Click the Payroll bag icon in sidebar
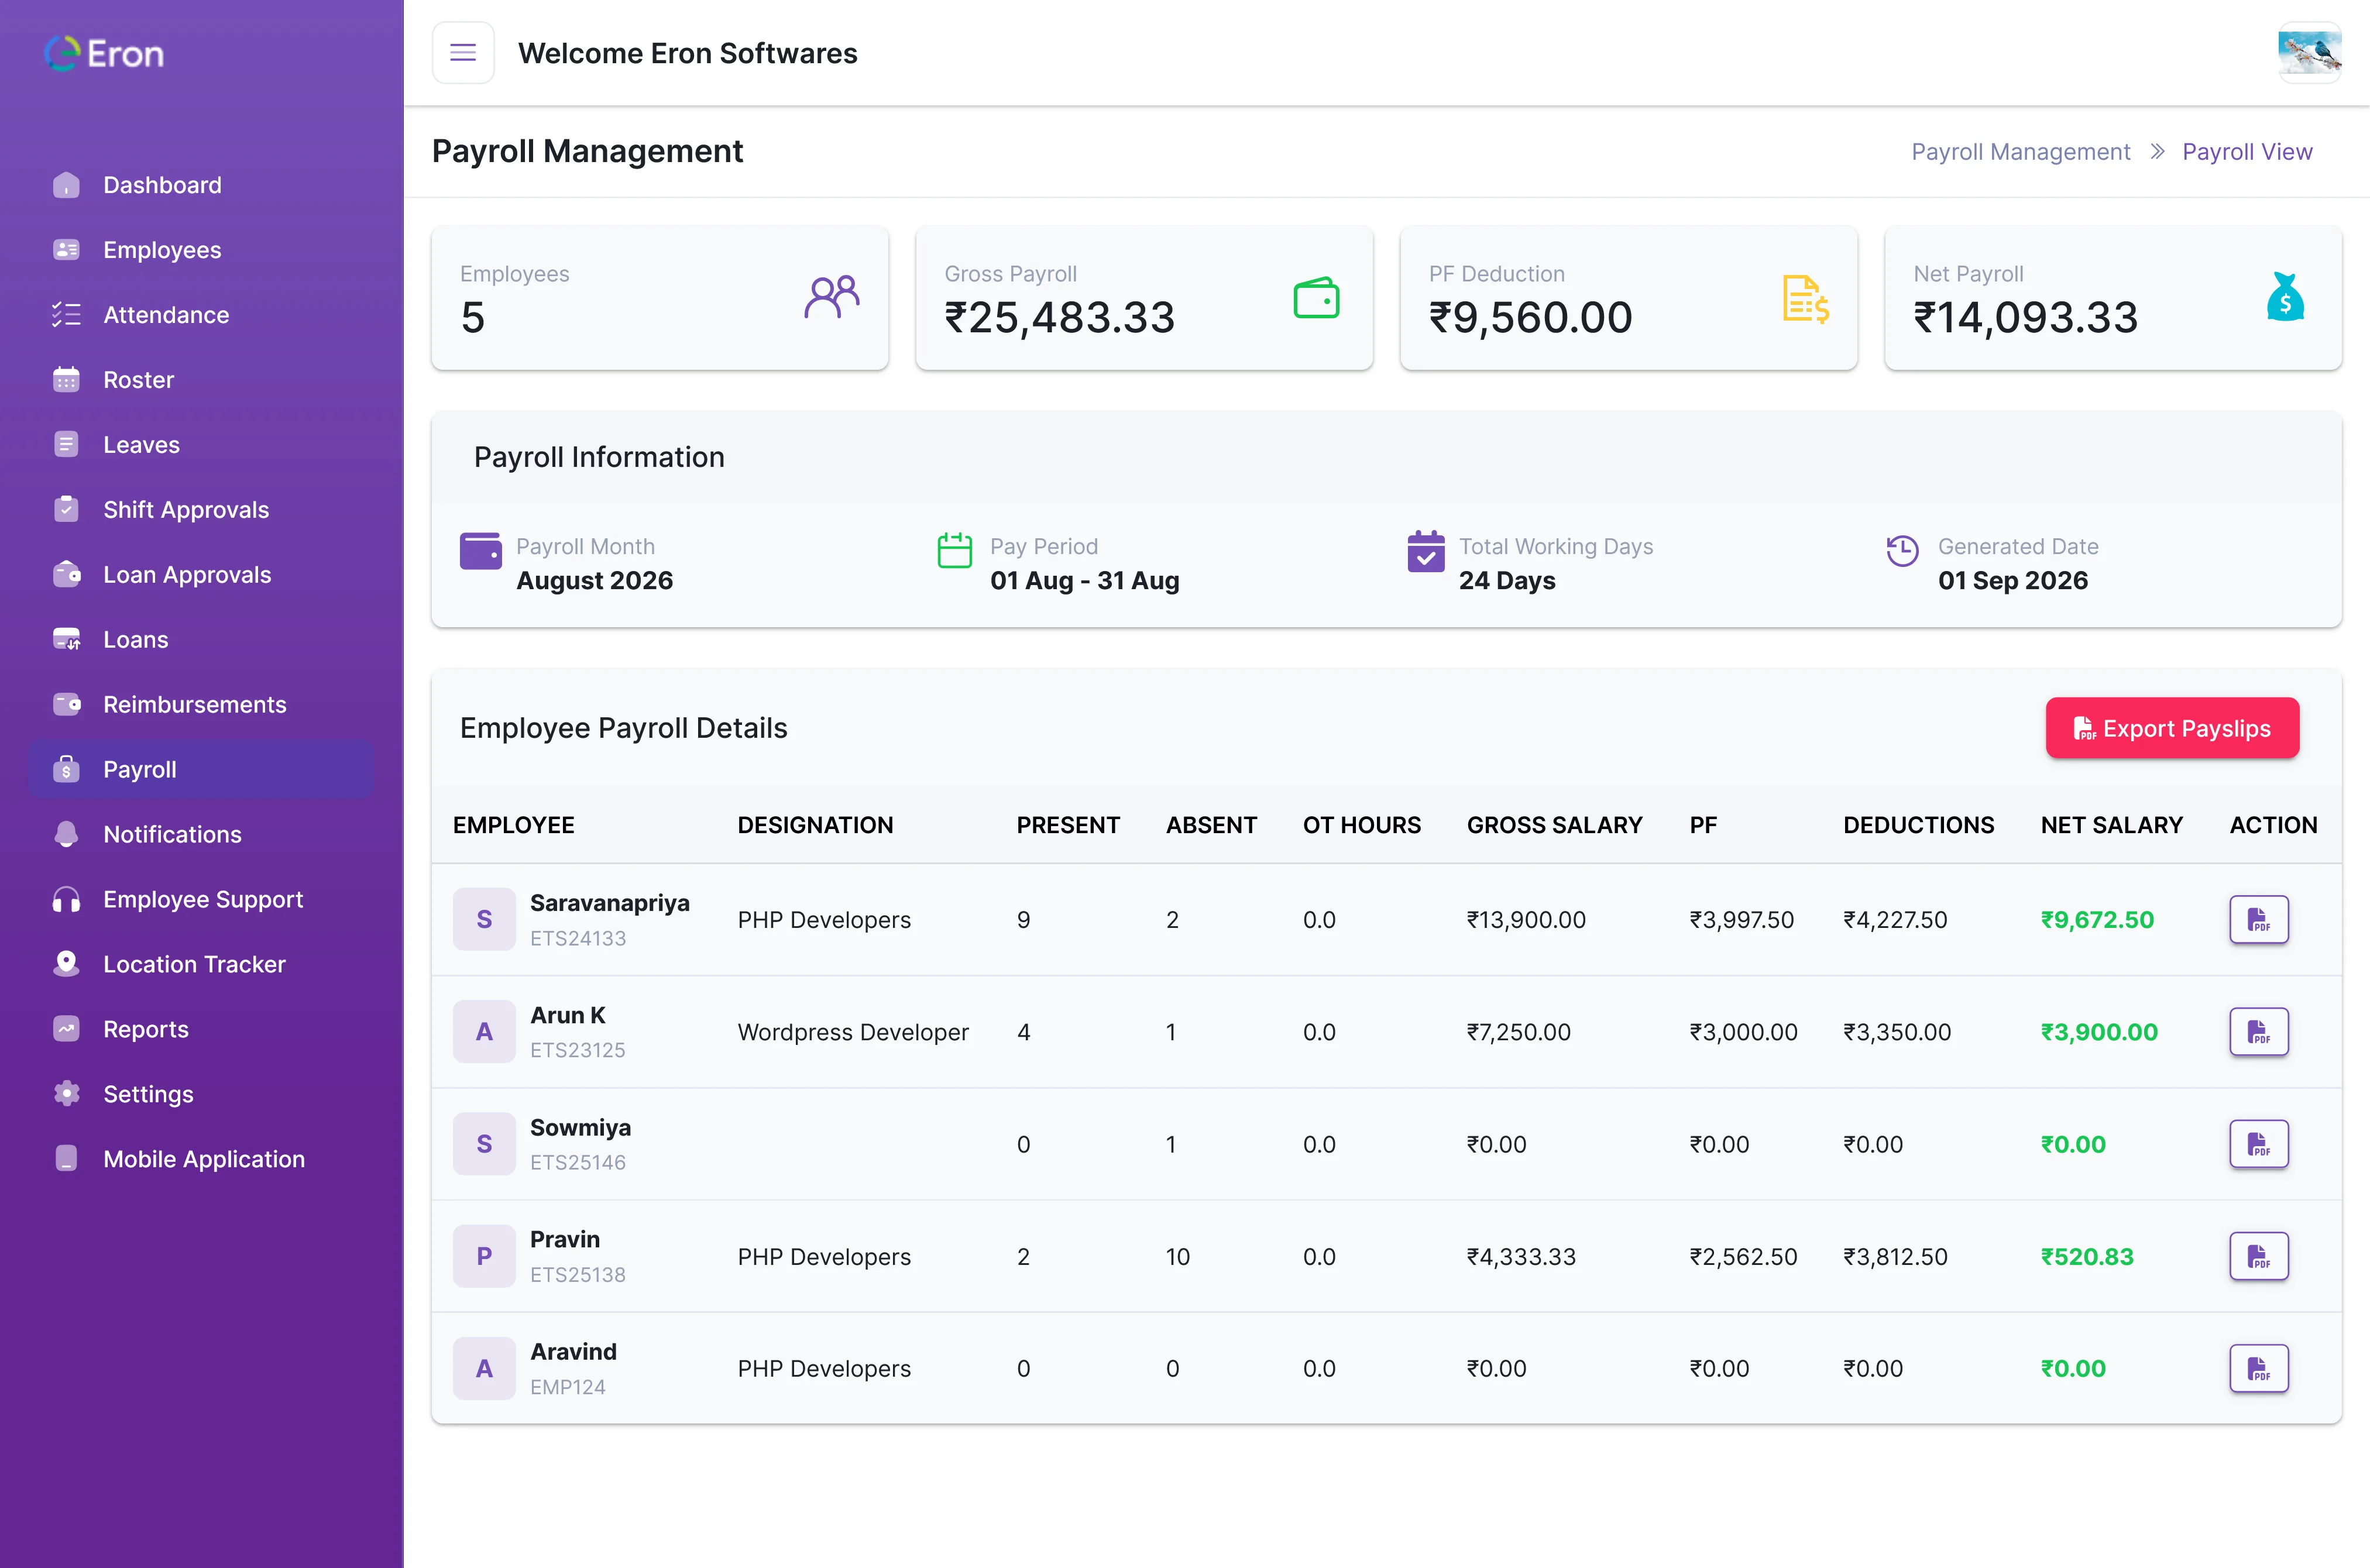Screen dimensions: 2370x1568 click(66, 770)
